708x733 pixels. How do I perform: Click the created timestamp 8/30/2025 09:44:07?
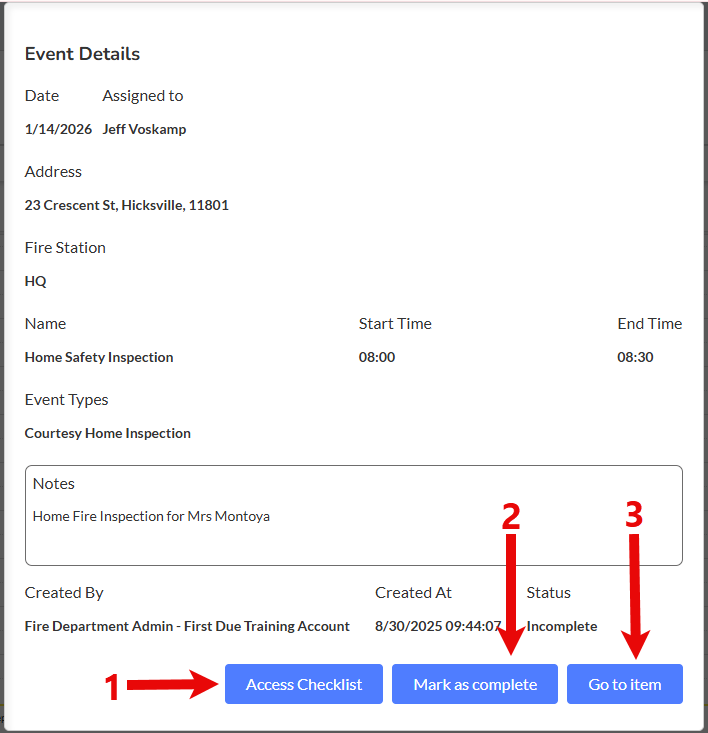point(438,626)
